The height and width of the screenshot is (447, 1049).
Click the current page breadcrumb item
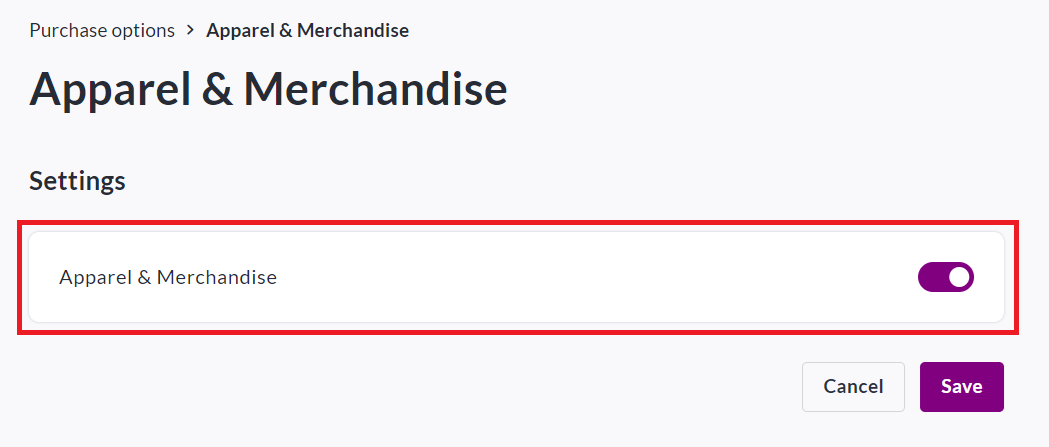(307, 30)
